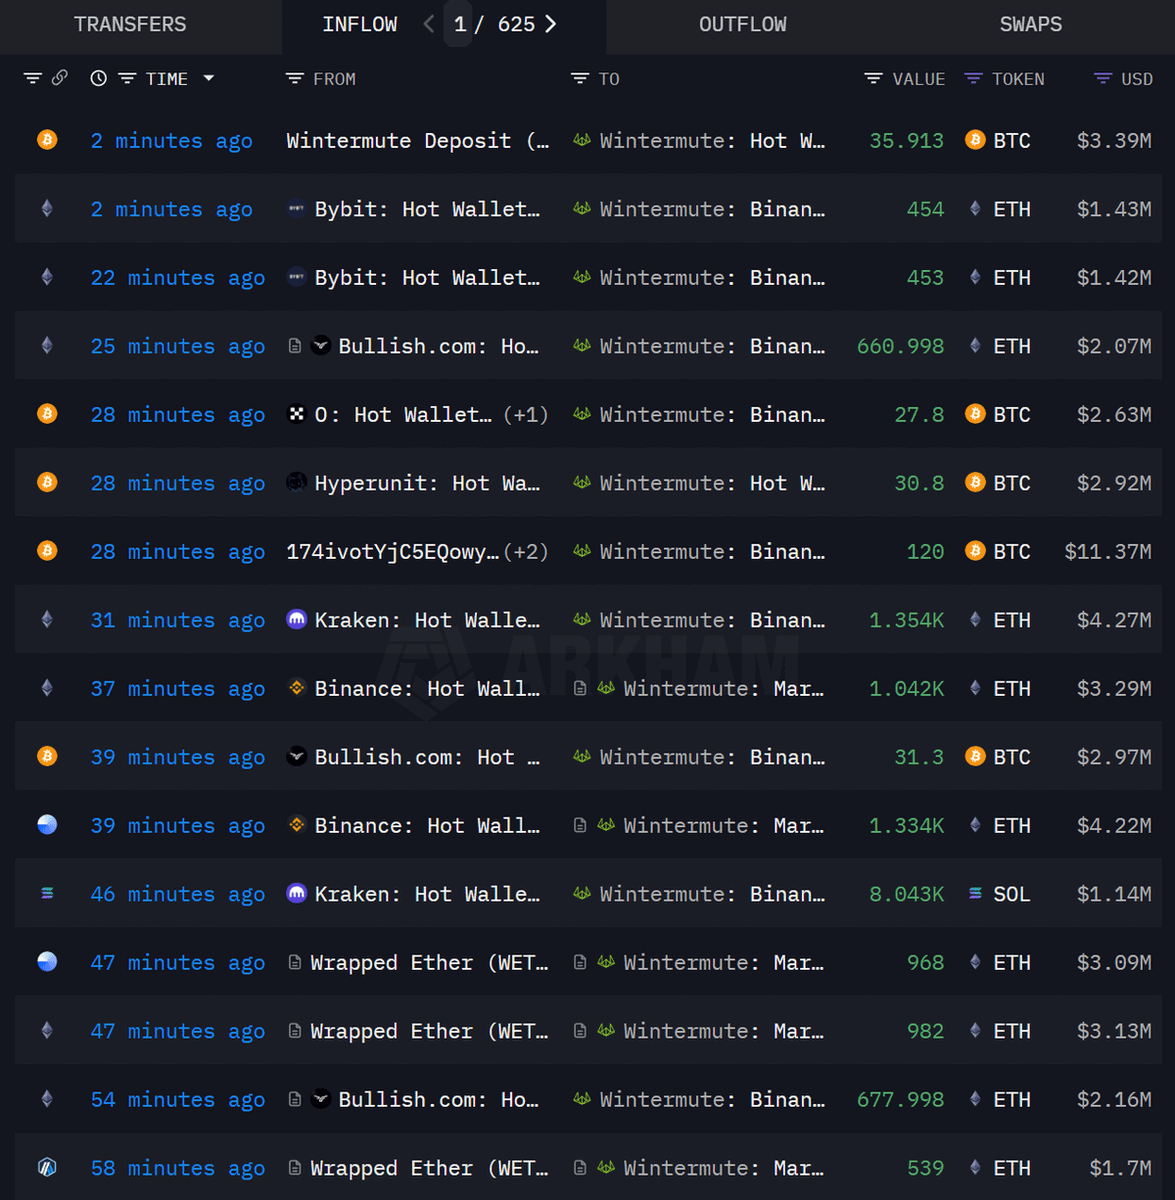Open the INFLOW tab
This screenshot has width=1175, height=1200.
tap(360, 24)
